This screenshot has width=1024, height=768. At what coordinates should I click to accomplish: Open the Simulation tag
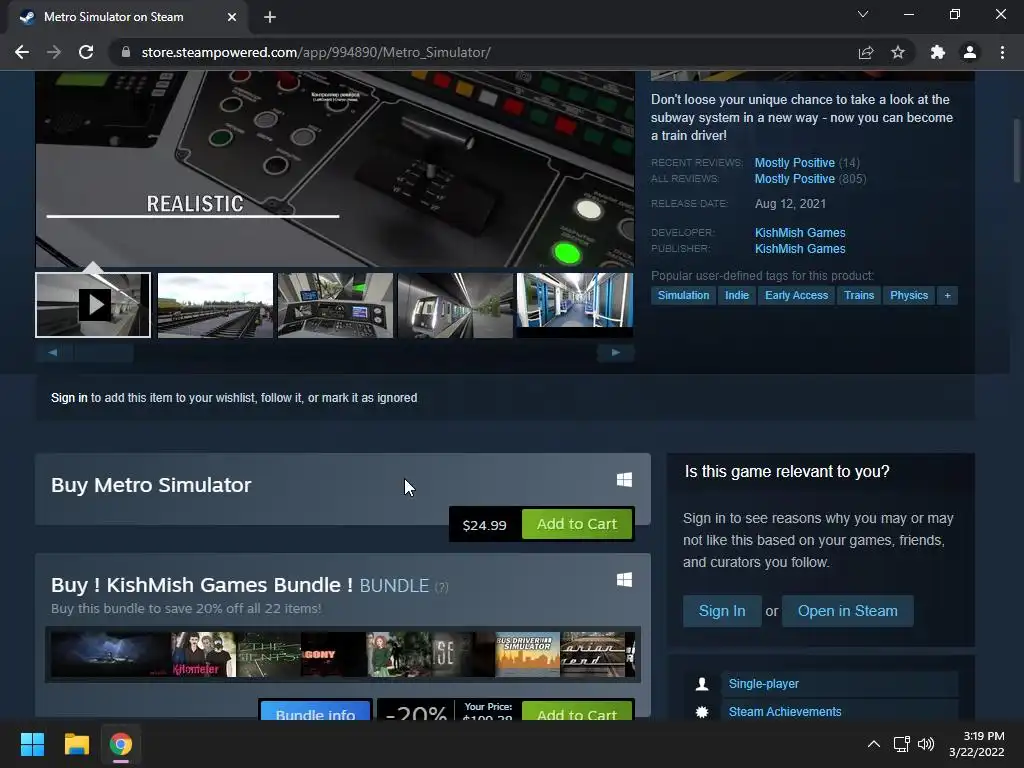683,295
